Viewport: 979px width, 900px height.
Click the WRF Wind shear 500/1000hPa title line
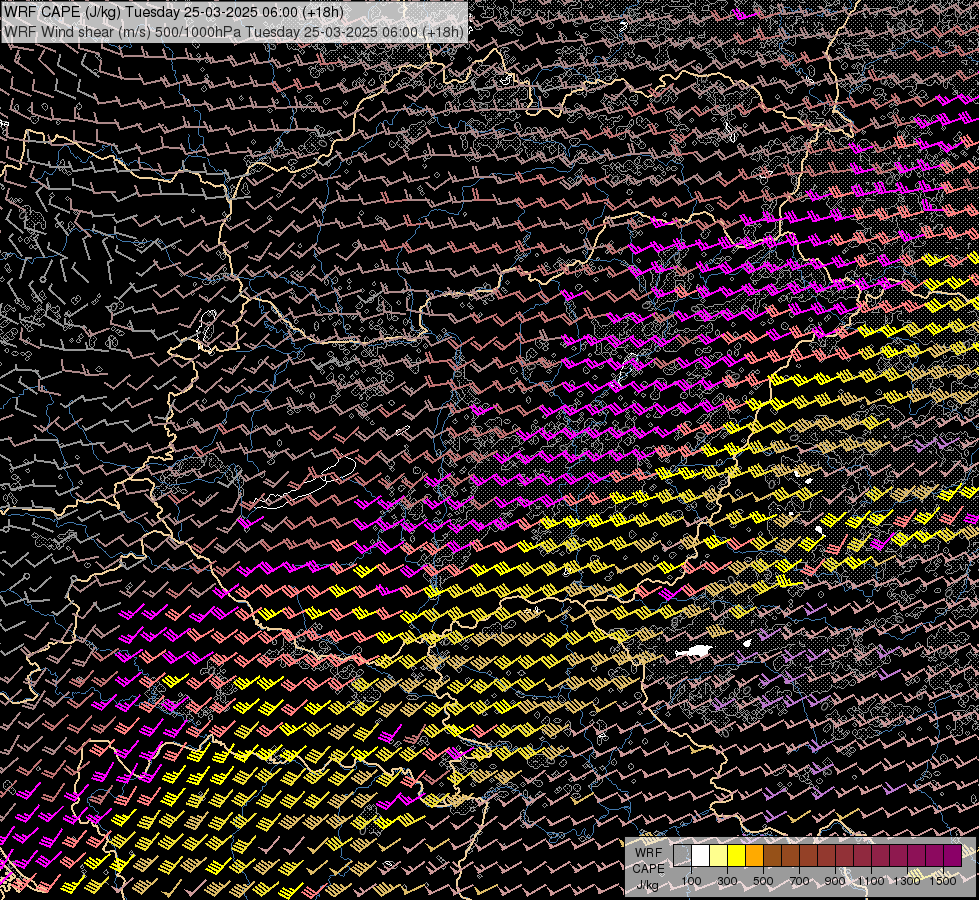coord(234,32)
